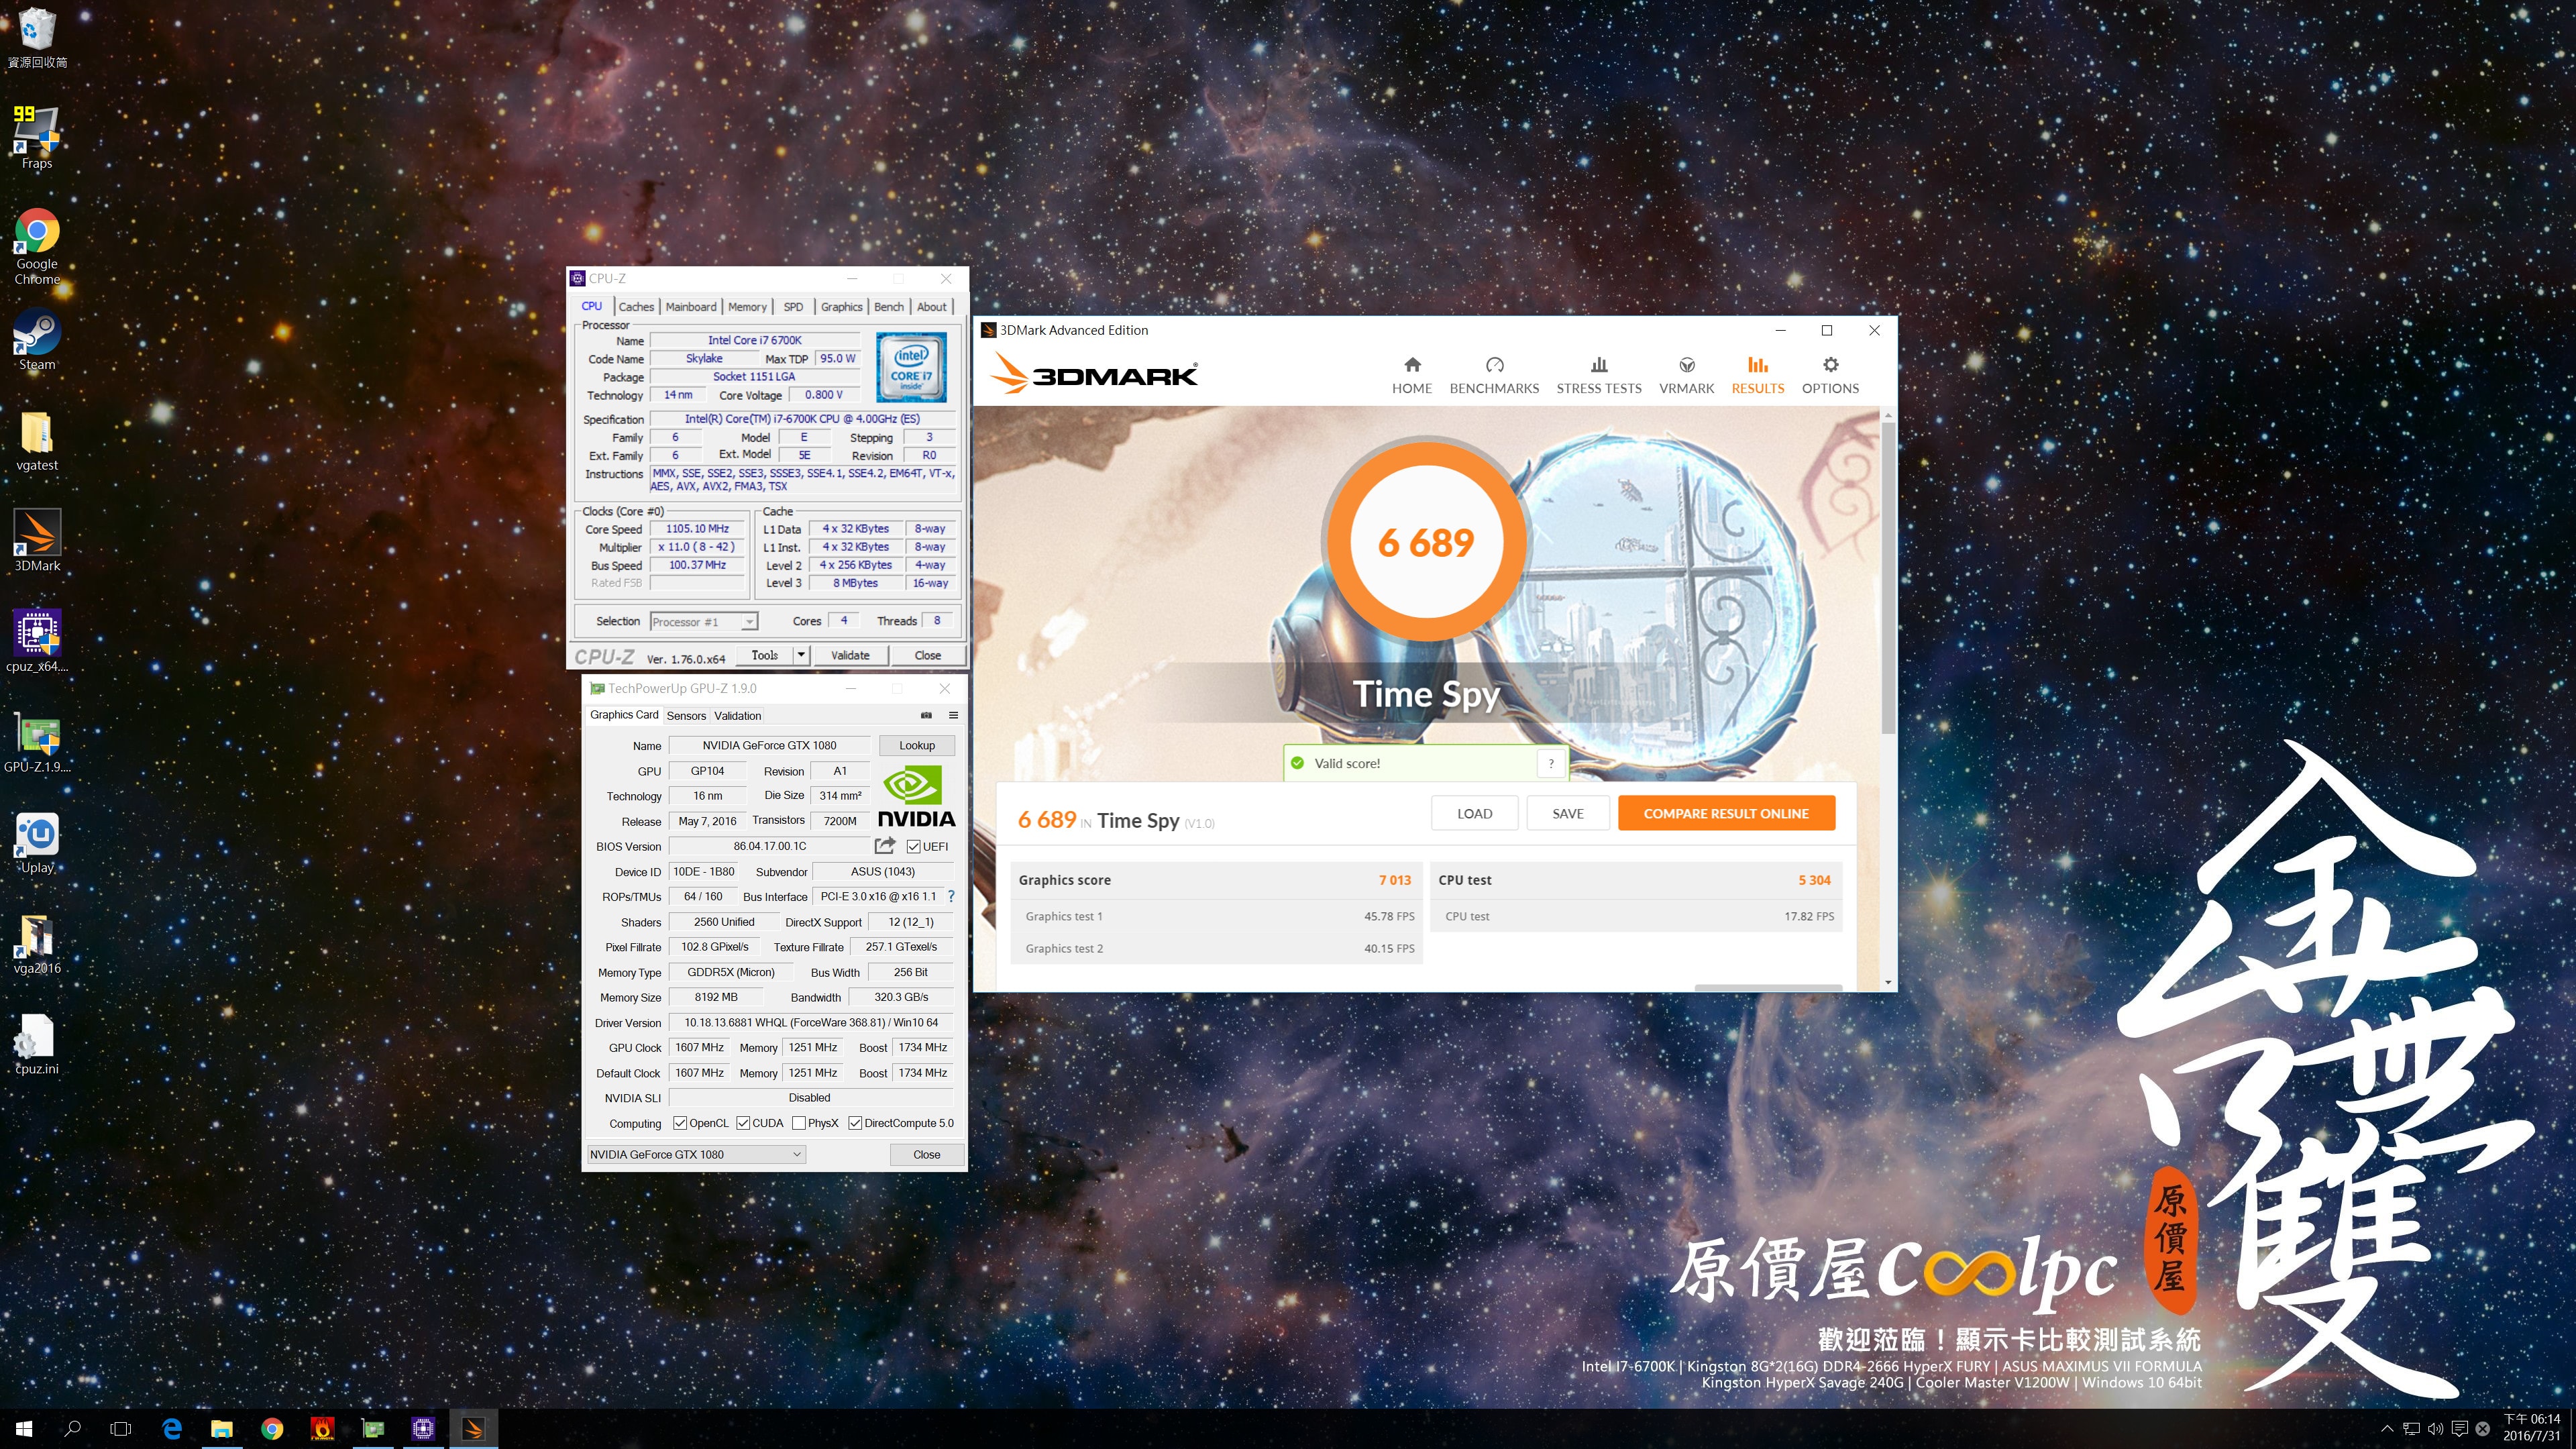Click the Validate button in CPU-Z
The width and height of the screenshot is (2576, 1449).
[x=850, y=655]
